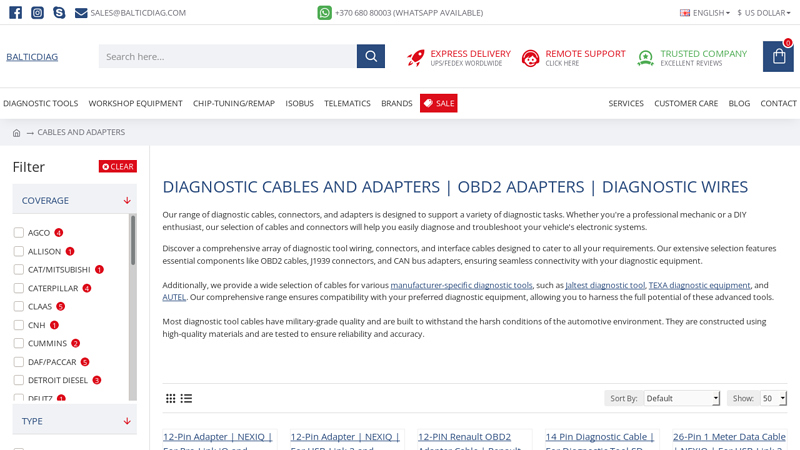Image resolution: width=800 pixels, height=450 pixels.
Task: Expand the TYPE filter section
Action: point(74,420)
